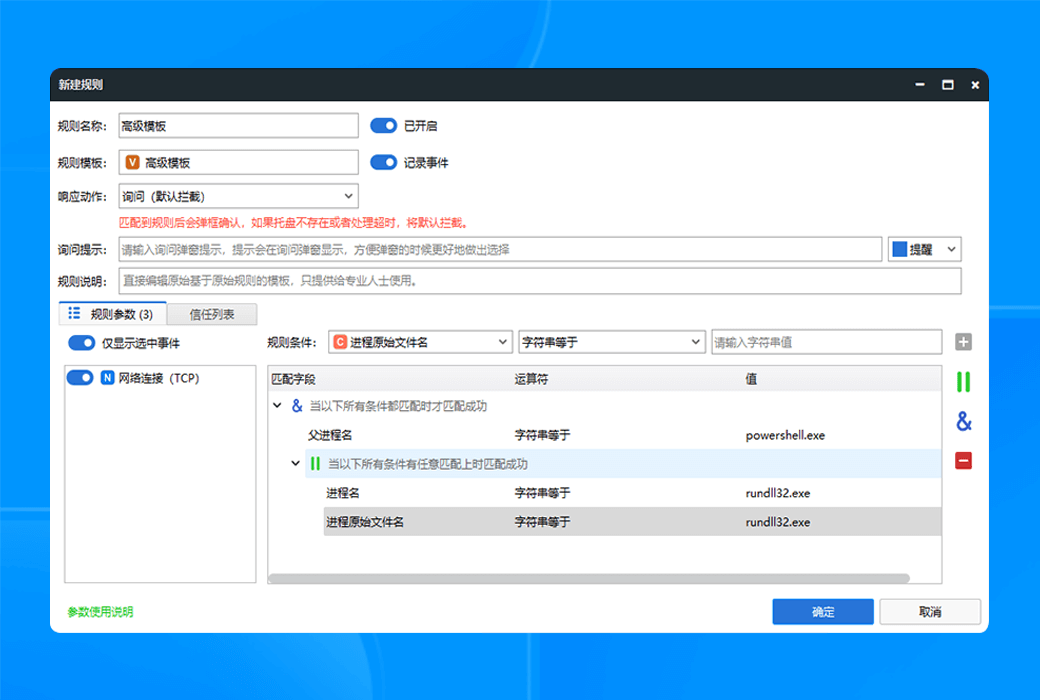Viewport: 1040px width, 700px height.
Task: Click rundll32.exe value in 进程名 row
Action: point(778,493)
